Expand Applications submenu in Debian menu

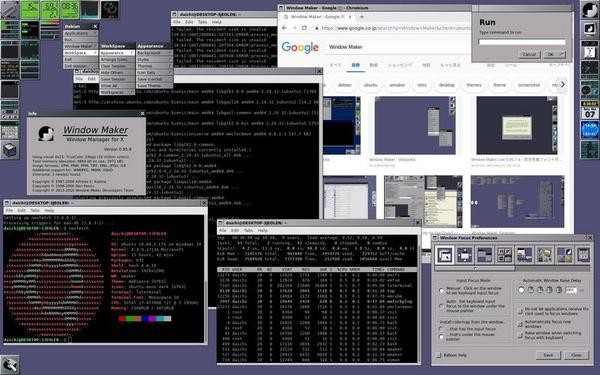click(80, 33)
